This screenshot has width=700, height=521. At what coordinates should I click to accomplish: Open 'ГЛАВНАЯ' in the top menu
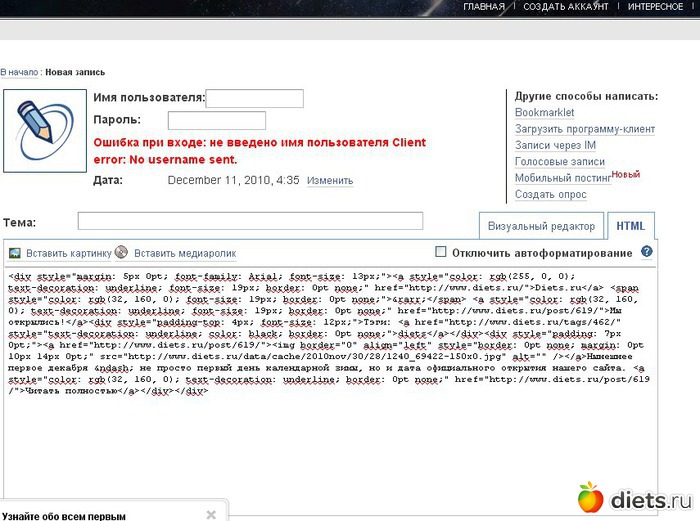pyautogui.click(x=484, y=7)
